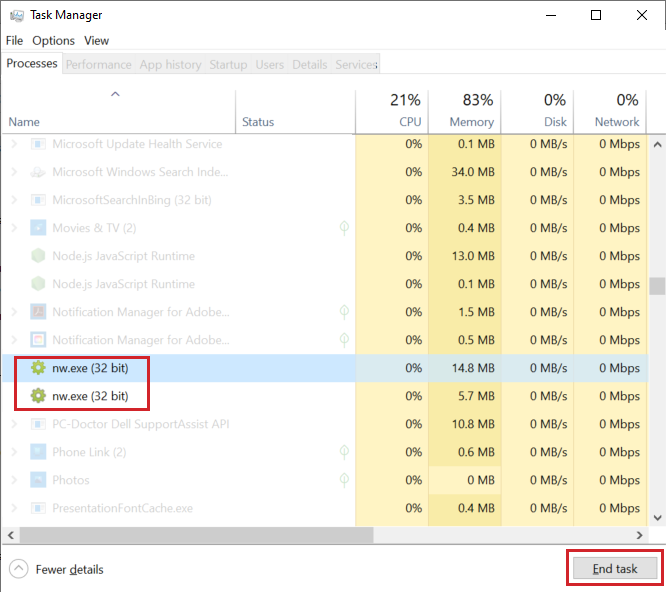Switch to the Details tab
Screen dimensions: 666x592
point(310,65)
